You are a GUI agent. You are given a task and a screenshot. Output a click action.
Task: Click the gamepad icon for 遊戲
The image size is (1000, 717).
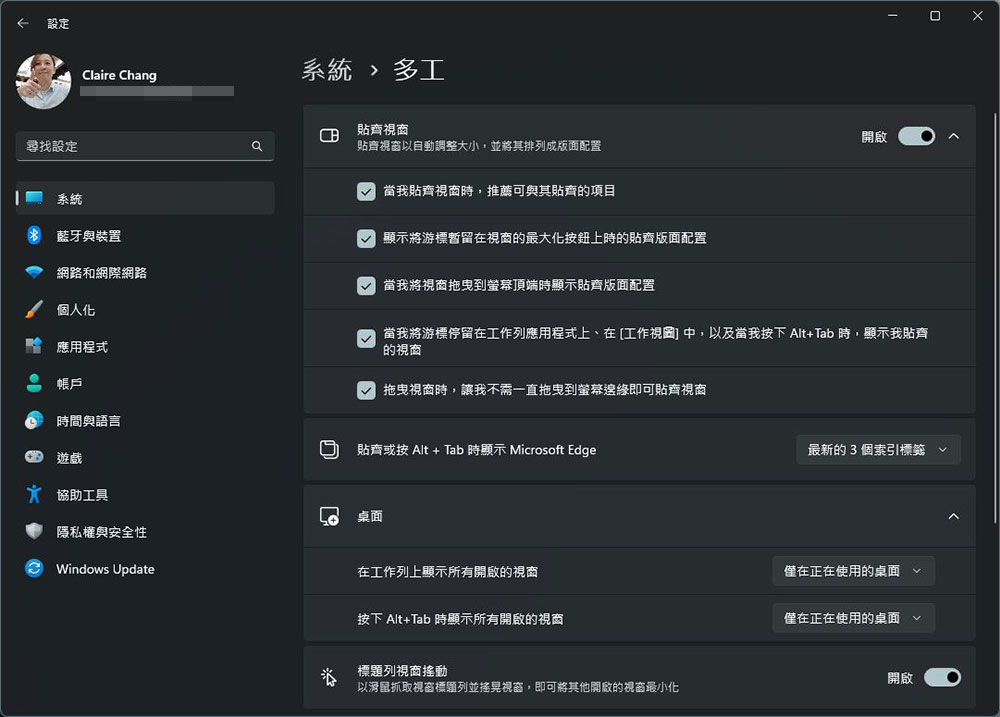pyautogui.click(x=34, y=457)
